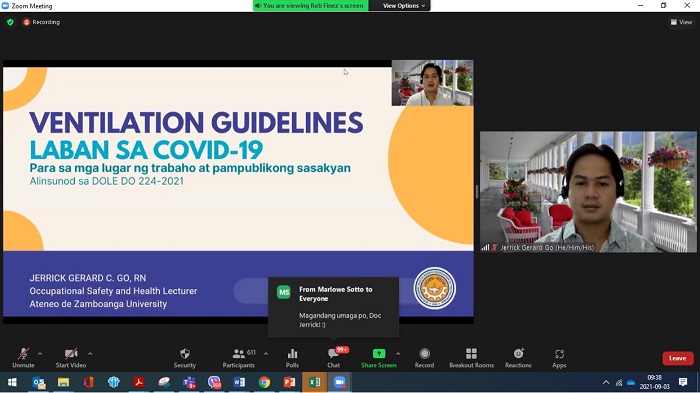Toggle the Record button
This screenshot has width=700, height=393.
coord(425,358)
